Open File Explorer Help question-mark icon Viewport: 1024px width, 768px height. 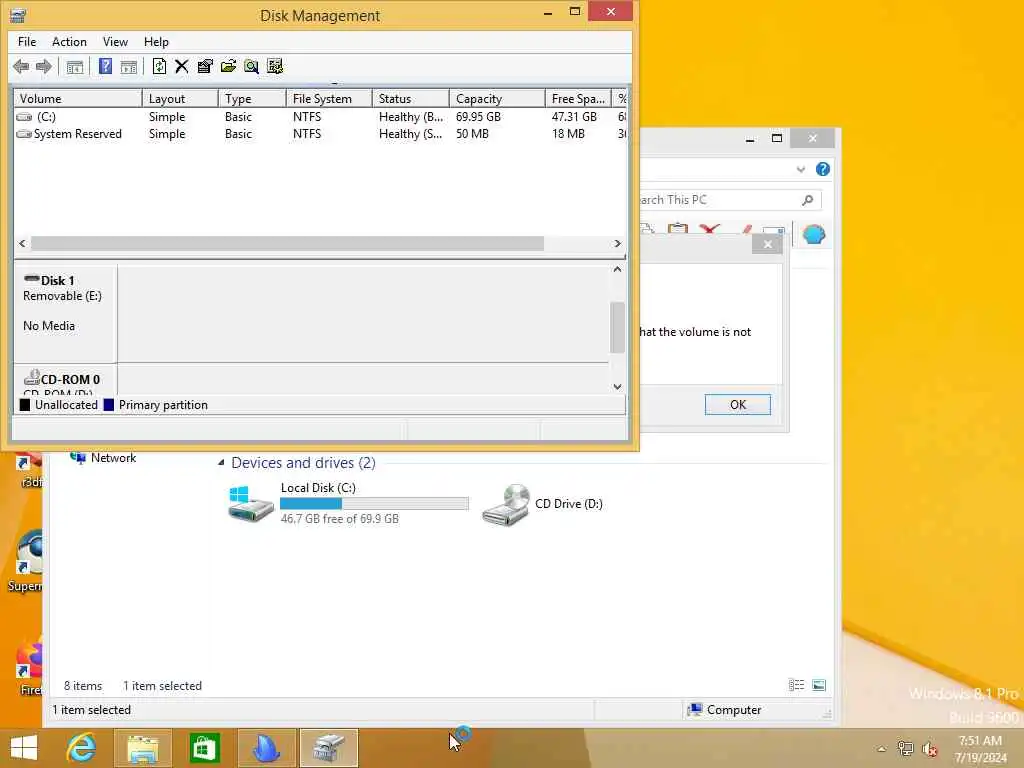[x=823, y=169]
